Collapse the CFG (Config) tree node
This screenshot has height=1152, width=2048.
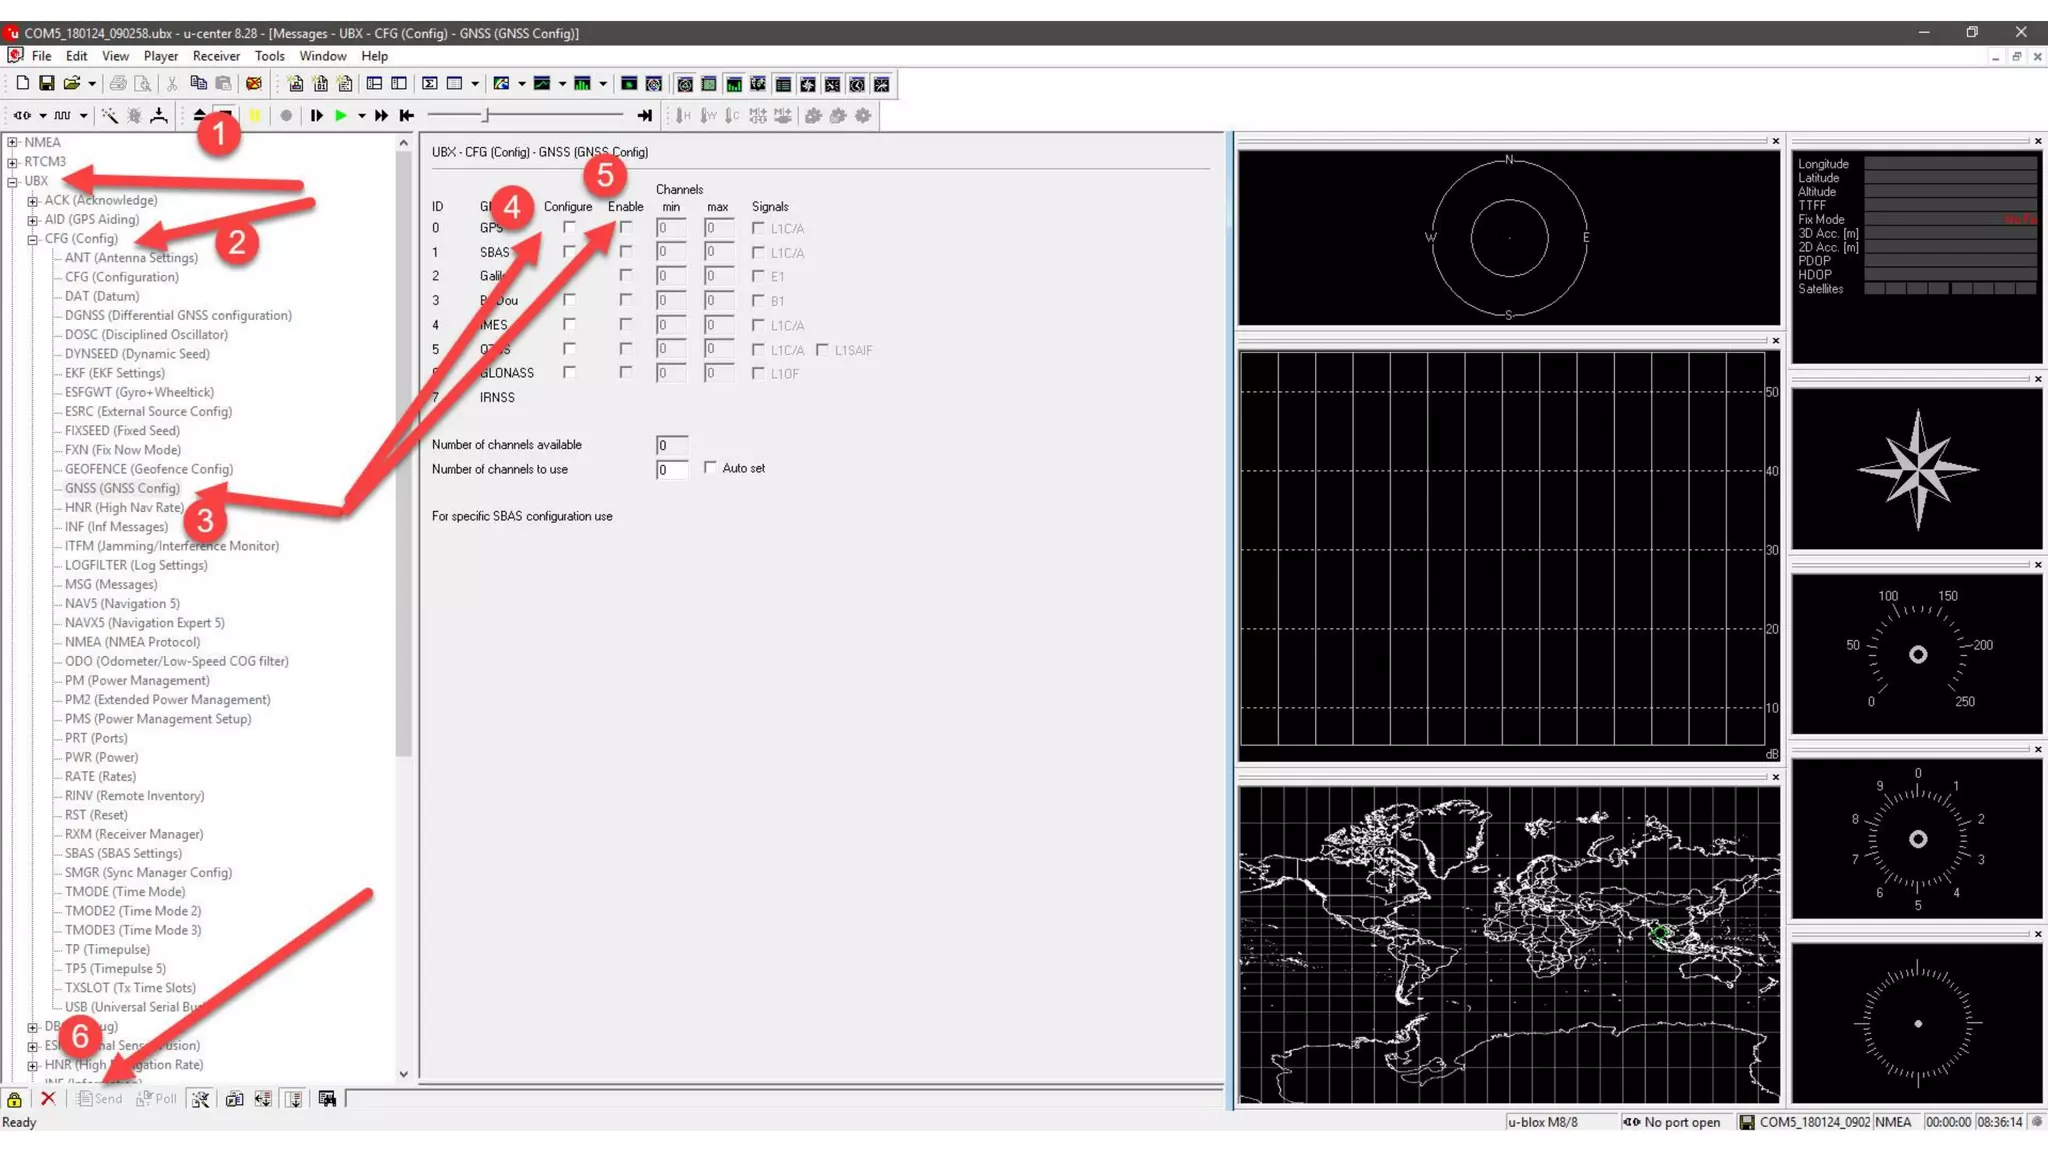[x=33, y=239]
